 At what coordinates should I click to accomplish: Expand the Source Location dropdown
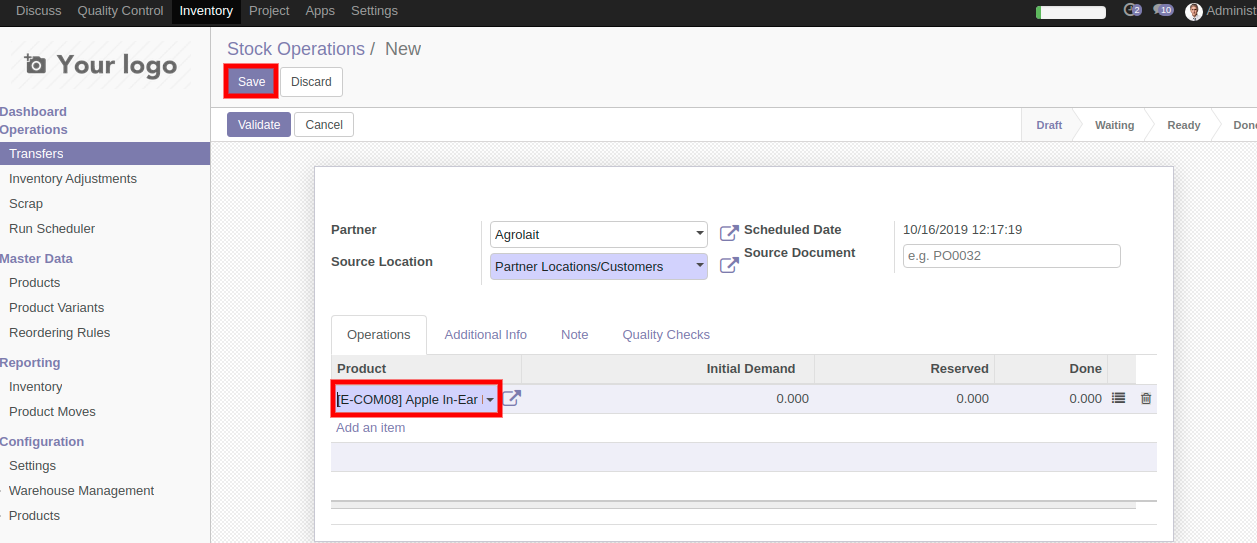click(699, 267)
